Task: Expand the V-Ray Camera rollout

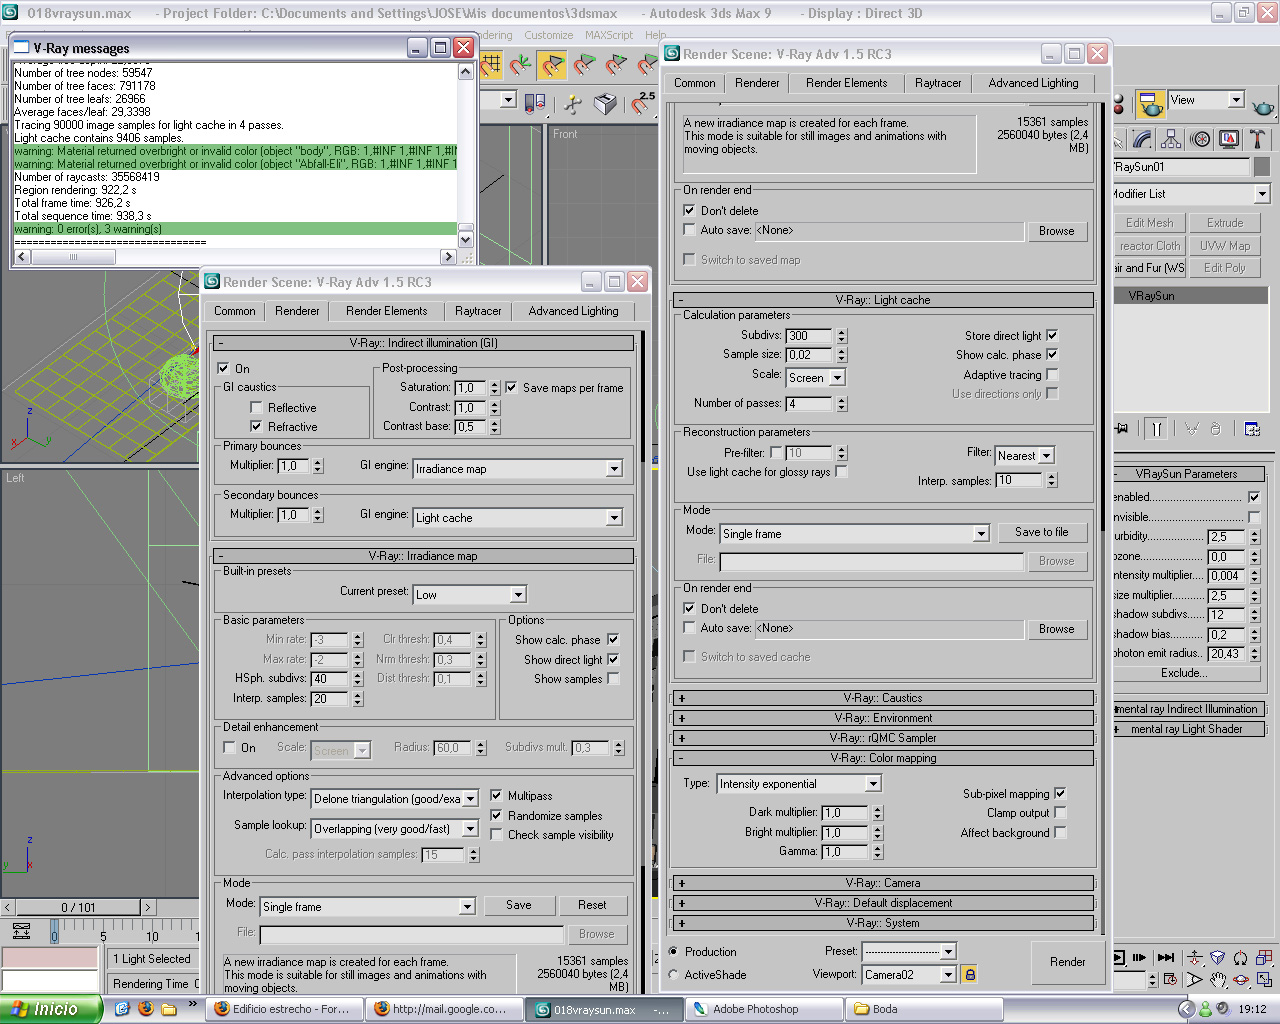Action: (883, 883)
